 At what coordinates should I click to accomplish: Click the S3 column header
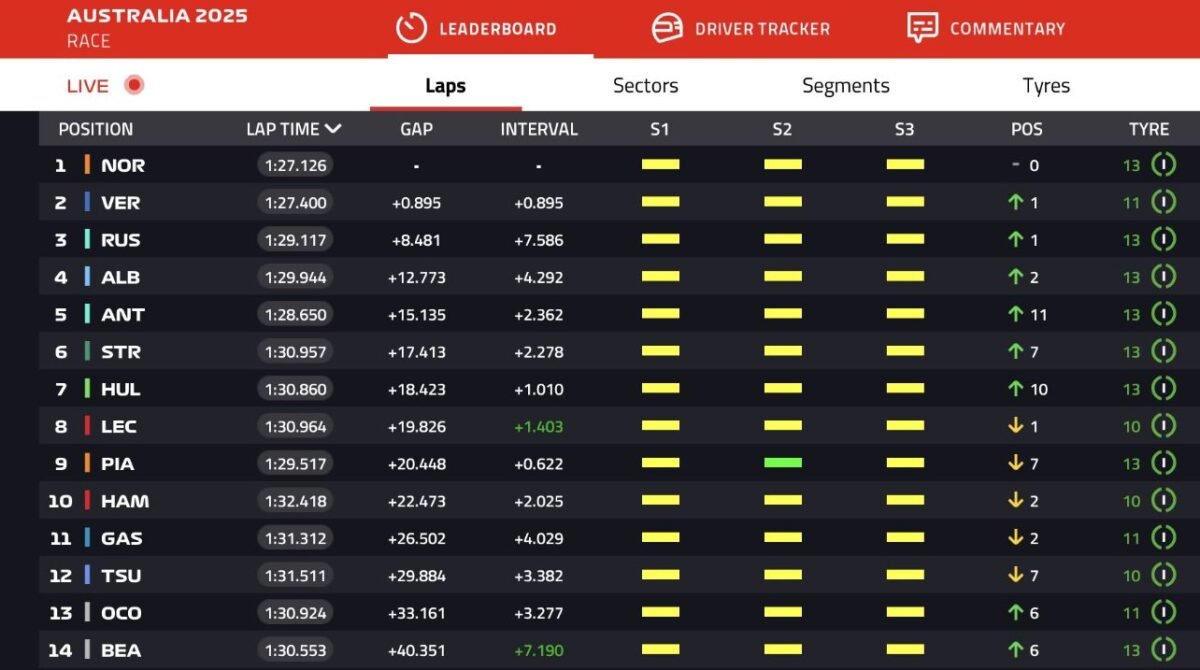click(905, 129)
